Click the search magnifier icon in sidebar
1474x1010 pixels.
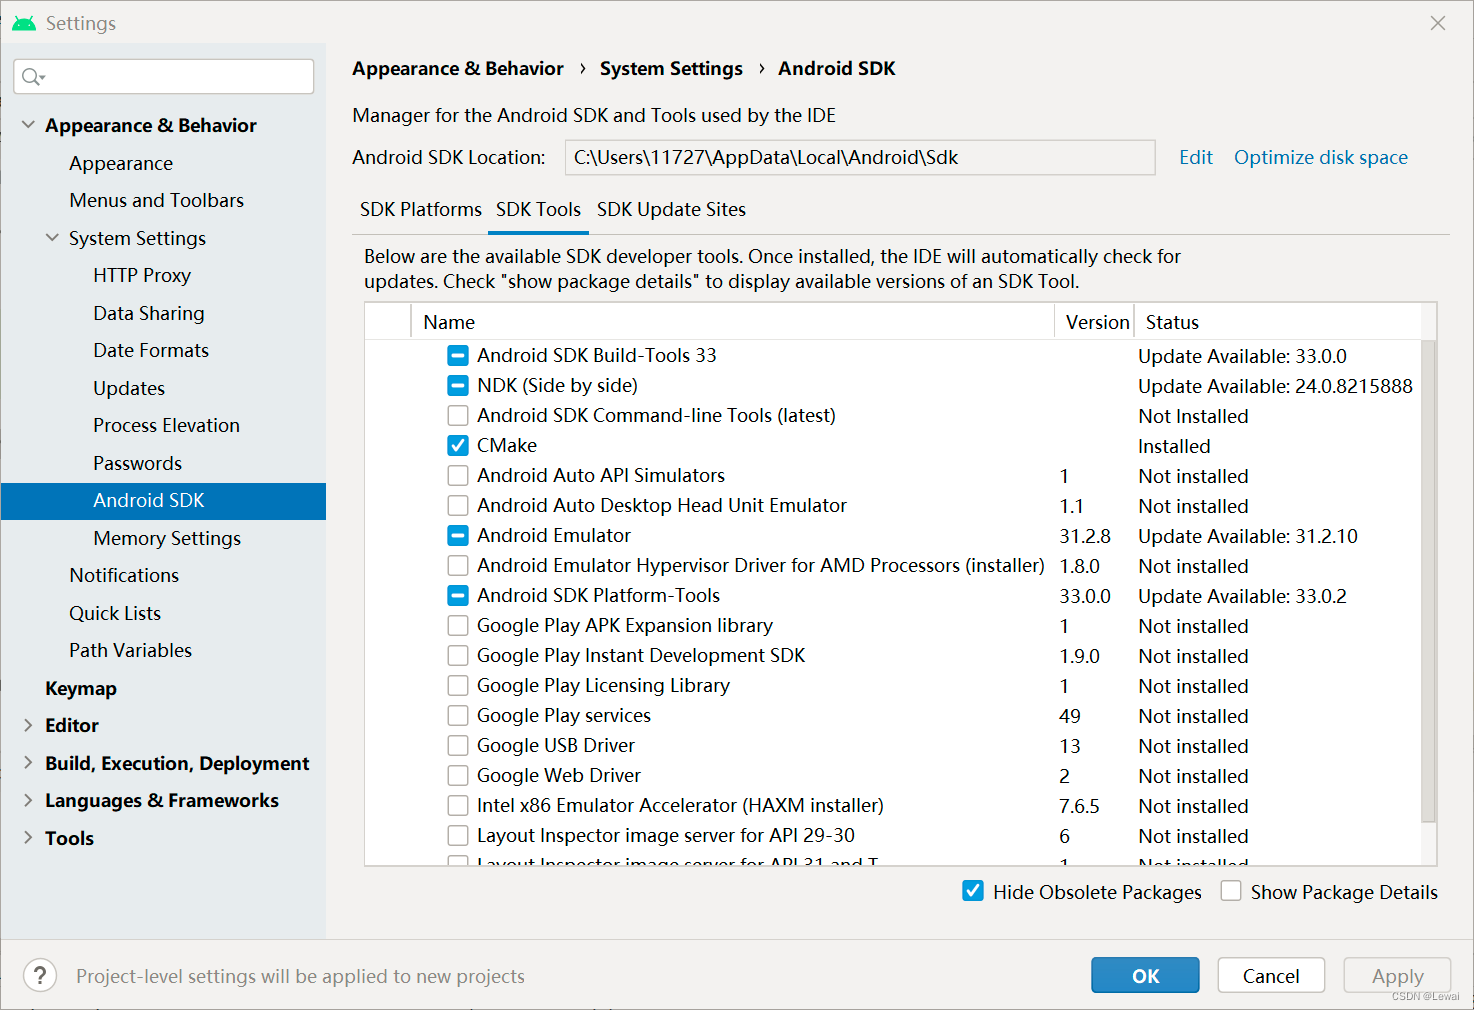33,77
